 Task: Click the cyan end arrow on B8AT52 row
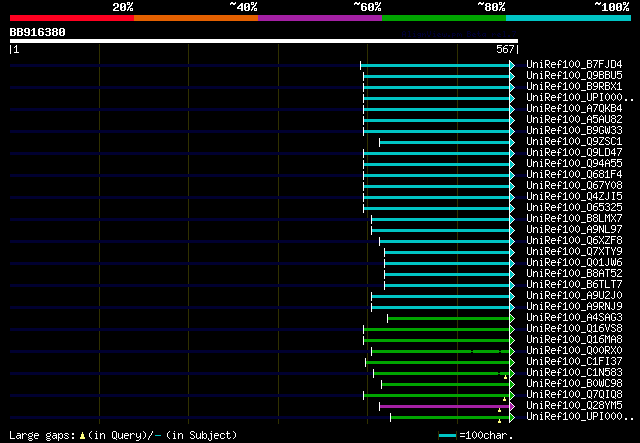(x=512, y=275)
